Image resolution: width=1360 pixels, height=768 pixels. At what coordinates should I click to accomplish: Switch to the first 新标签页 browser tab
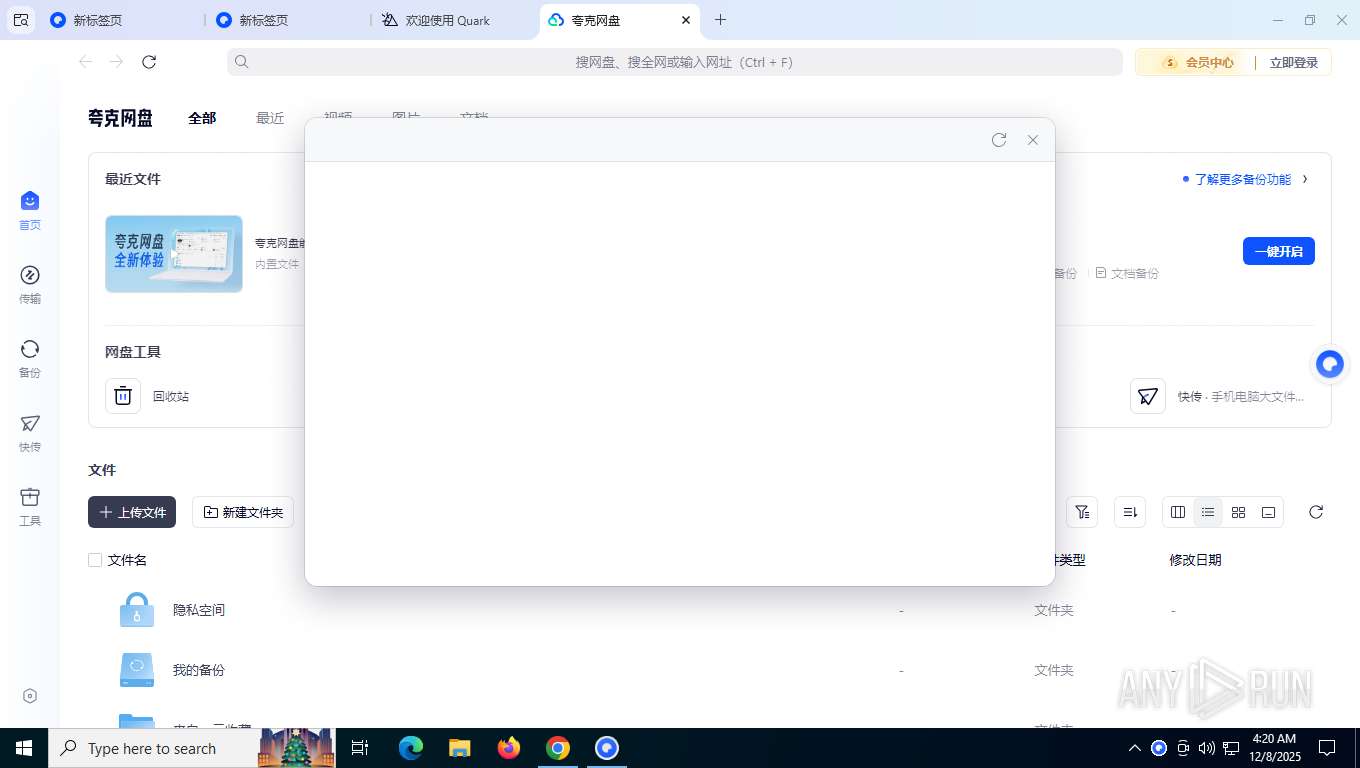tap(118, 20)
